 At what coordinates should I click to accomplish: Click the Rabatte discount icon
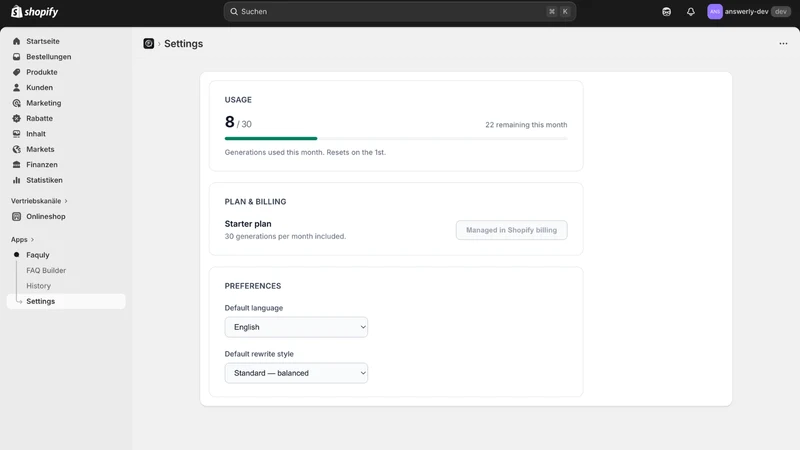[16, 118]
